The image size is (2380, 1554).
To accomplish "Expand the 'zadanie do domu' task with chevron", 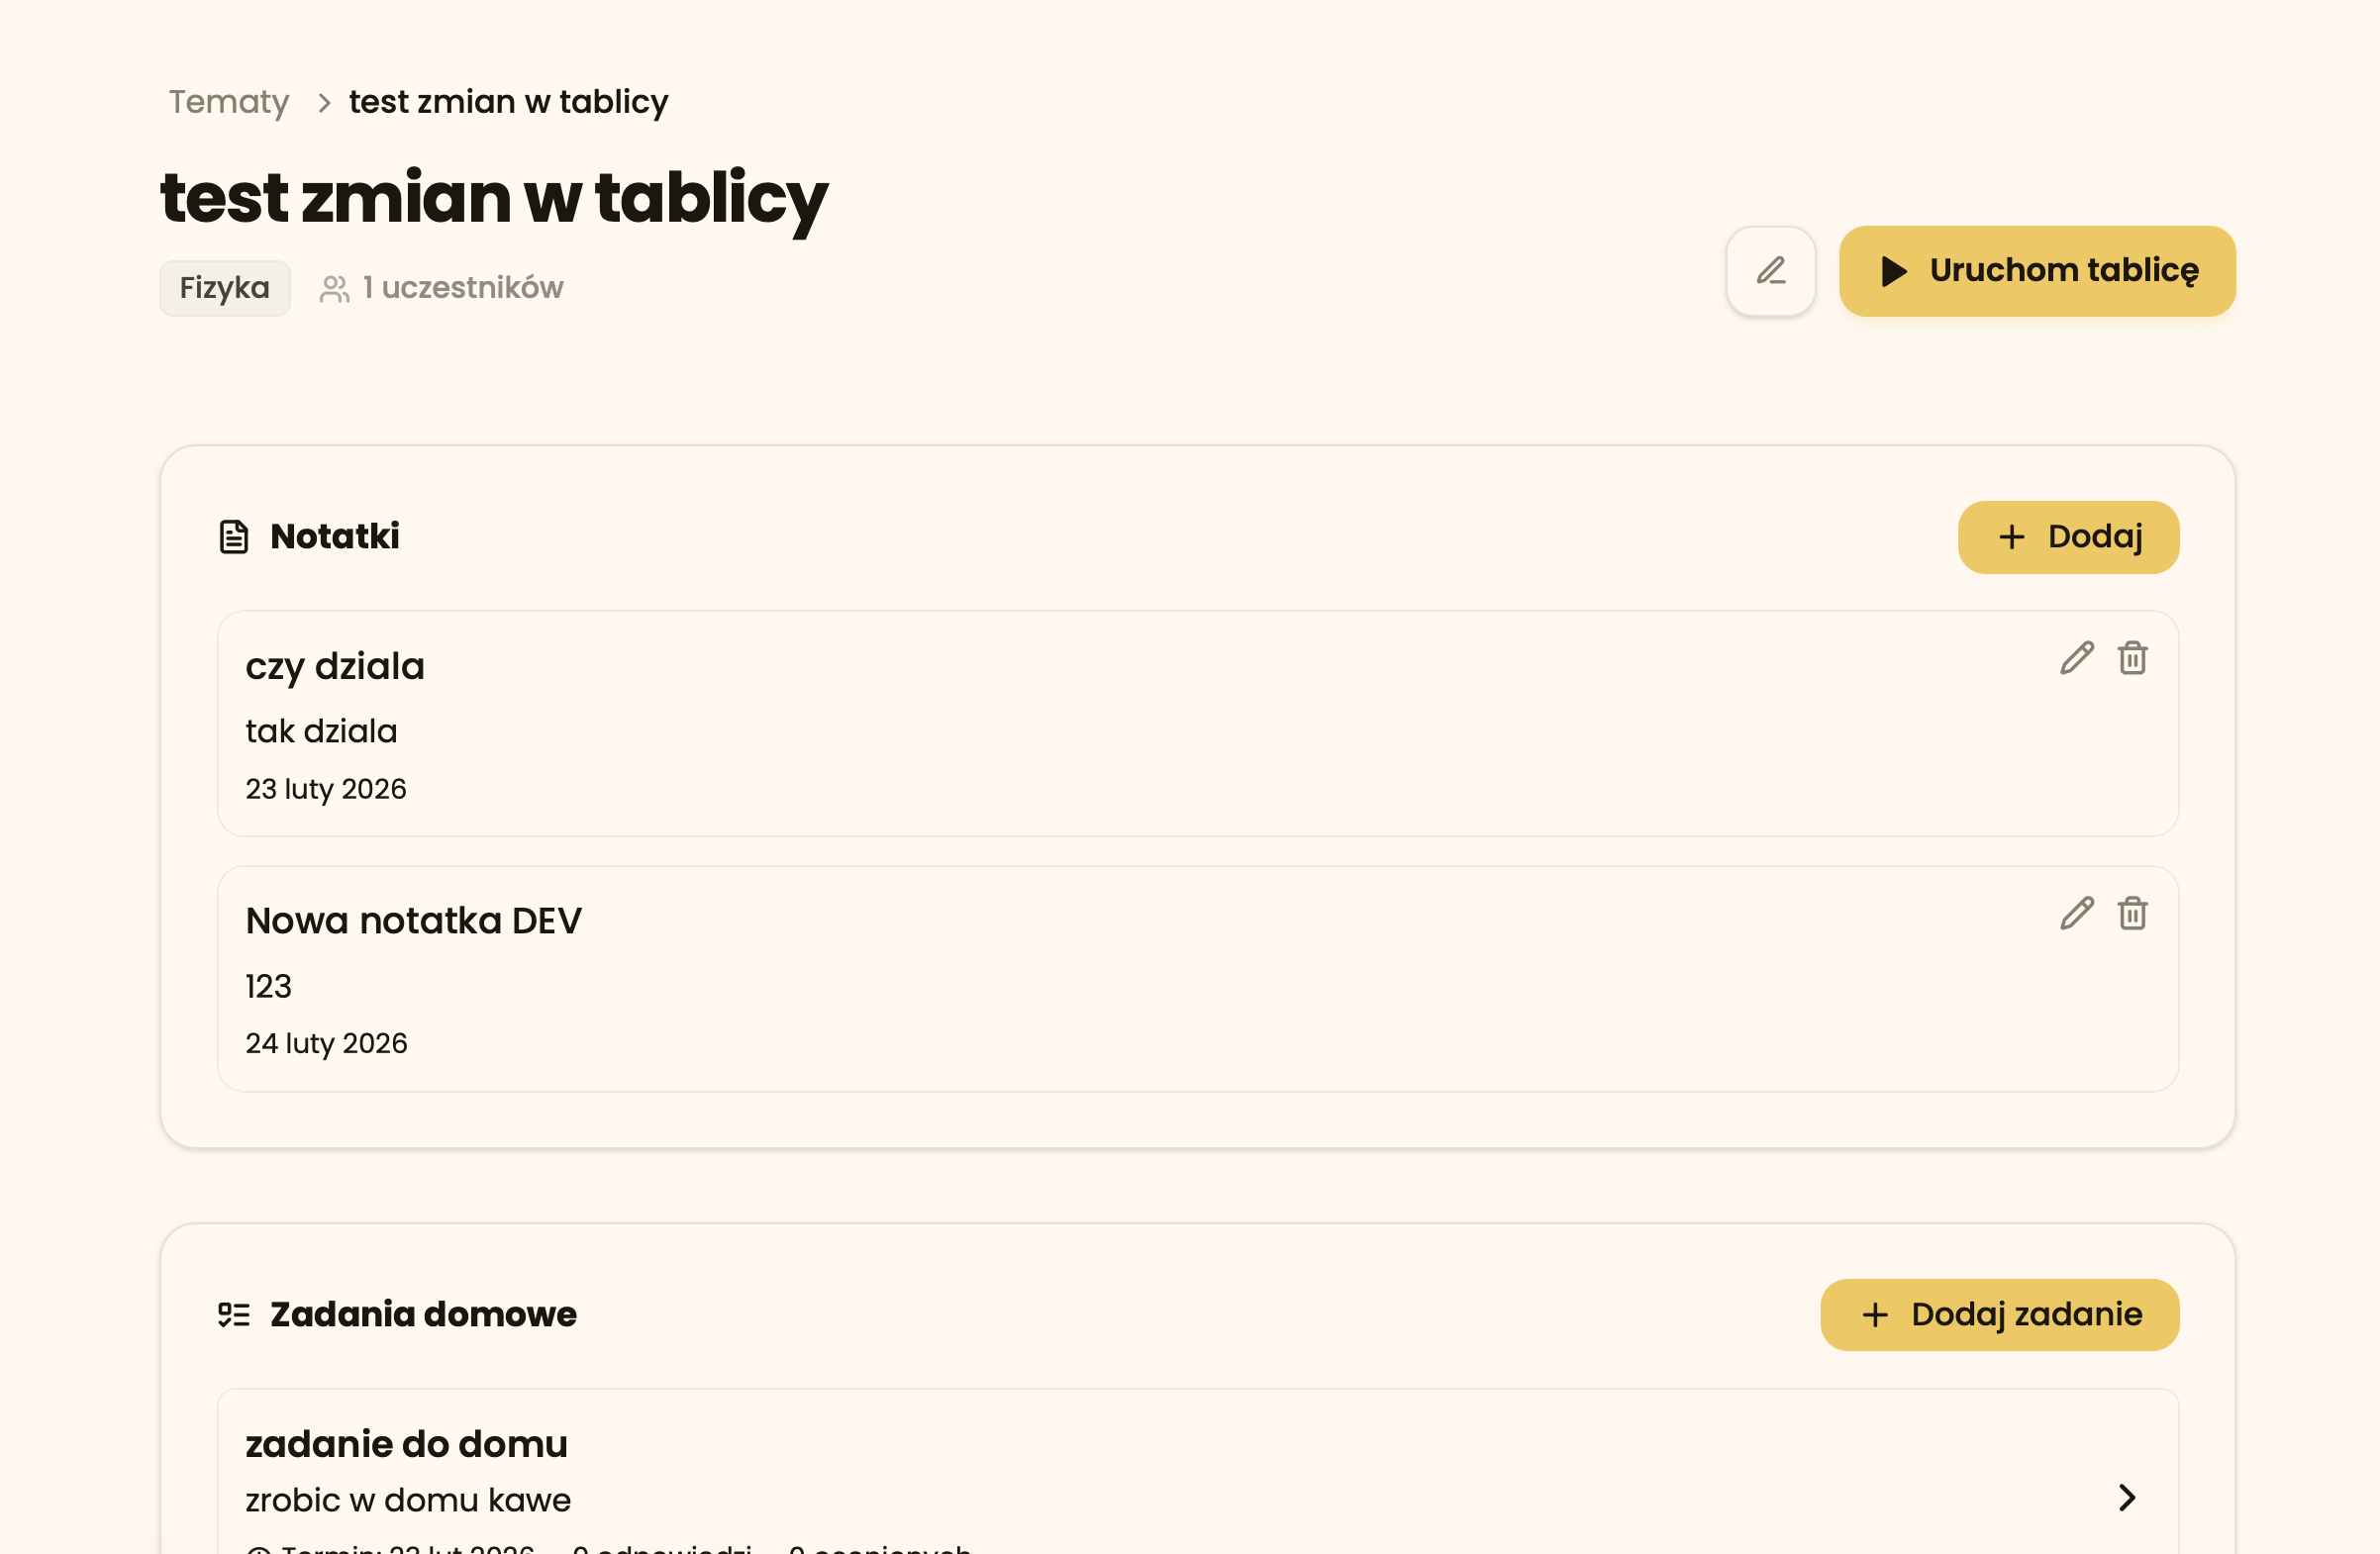I will click(x=2127, y=1498).
